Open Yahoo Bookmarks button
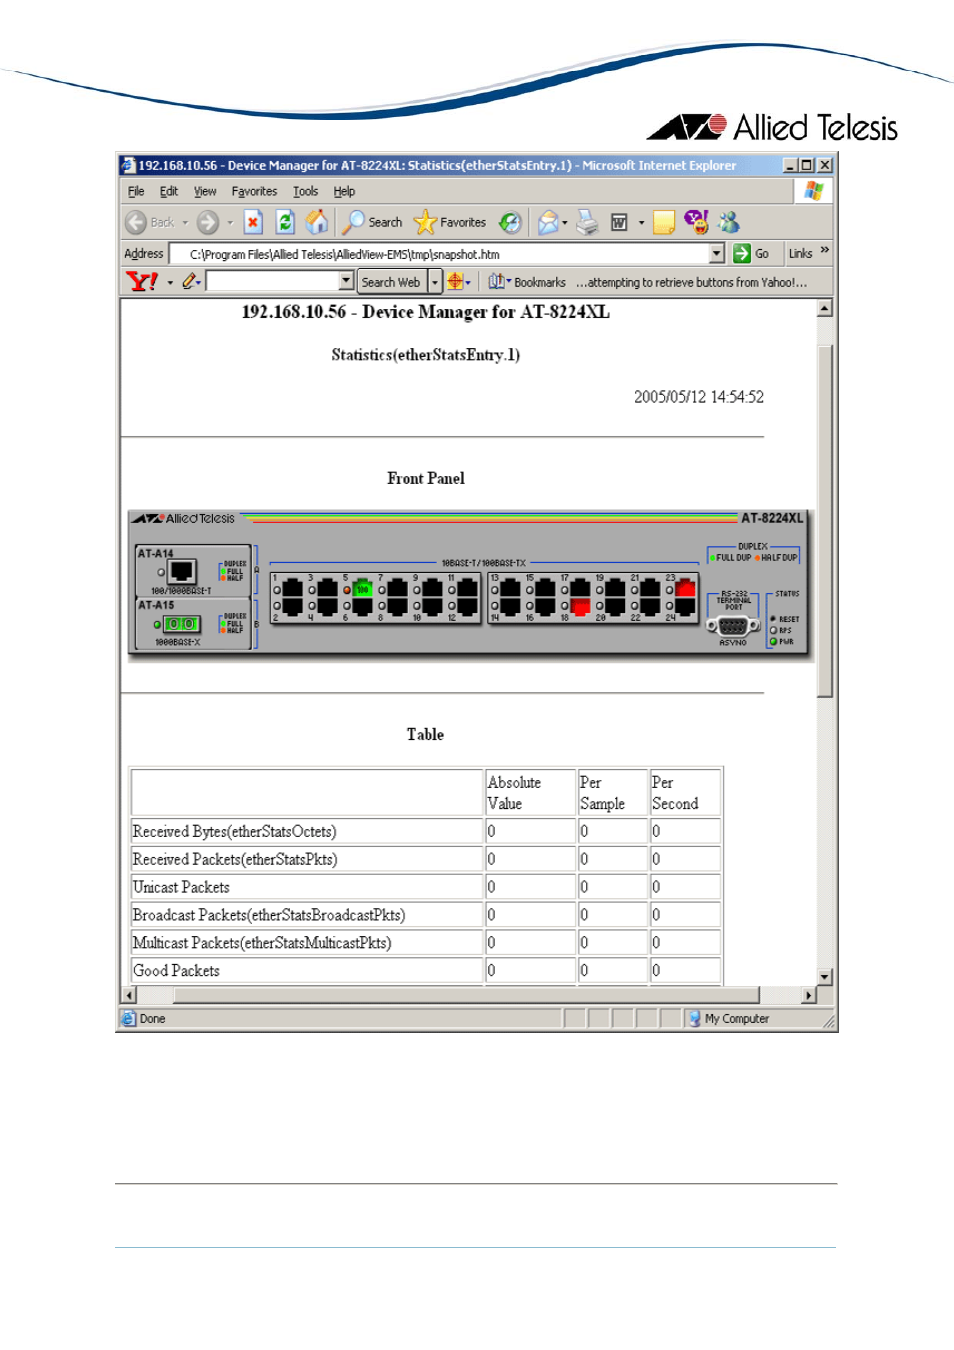 click(527, 282)
